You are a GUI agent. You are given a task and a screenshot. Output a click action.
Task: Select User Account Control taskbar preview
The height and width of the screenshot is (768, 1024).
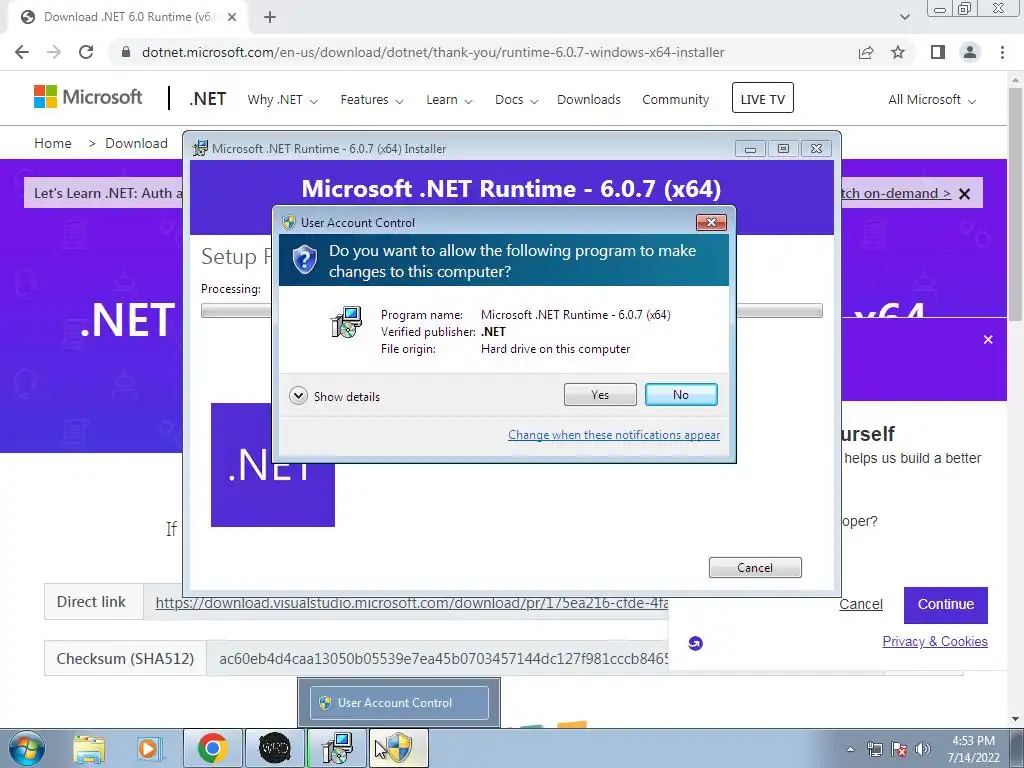(399, 703)
